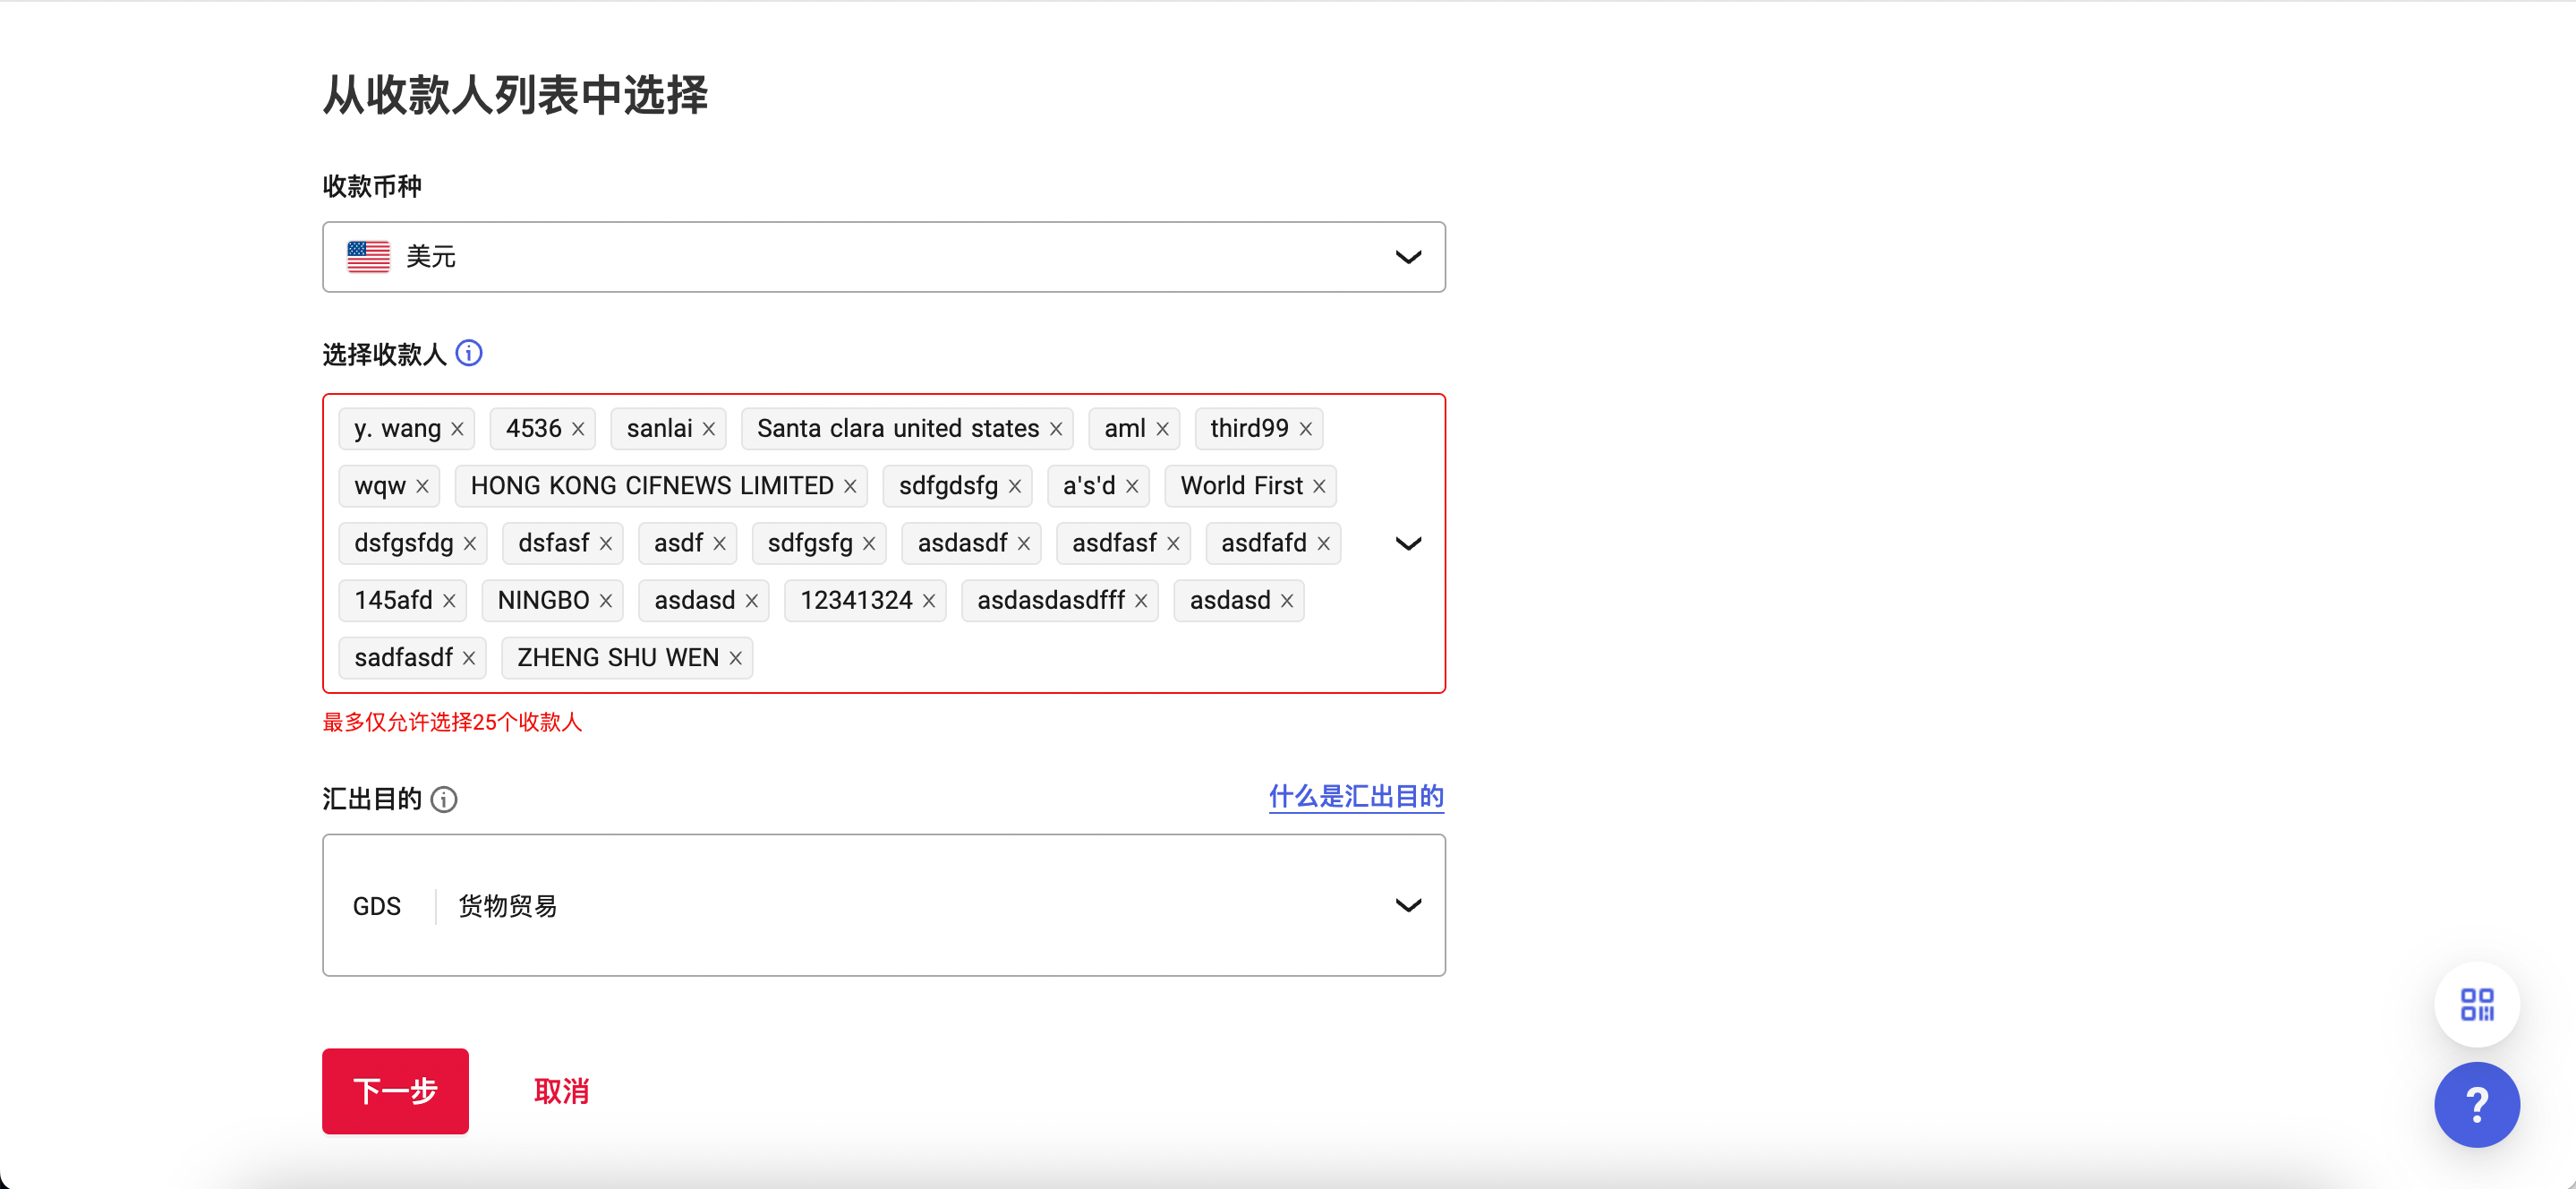Remove the ZHENG SHU WEN recipient tag
Screen dimensions: 2576x1189
[x=735, y=657]
